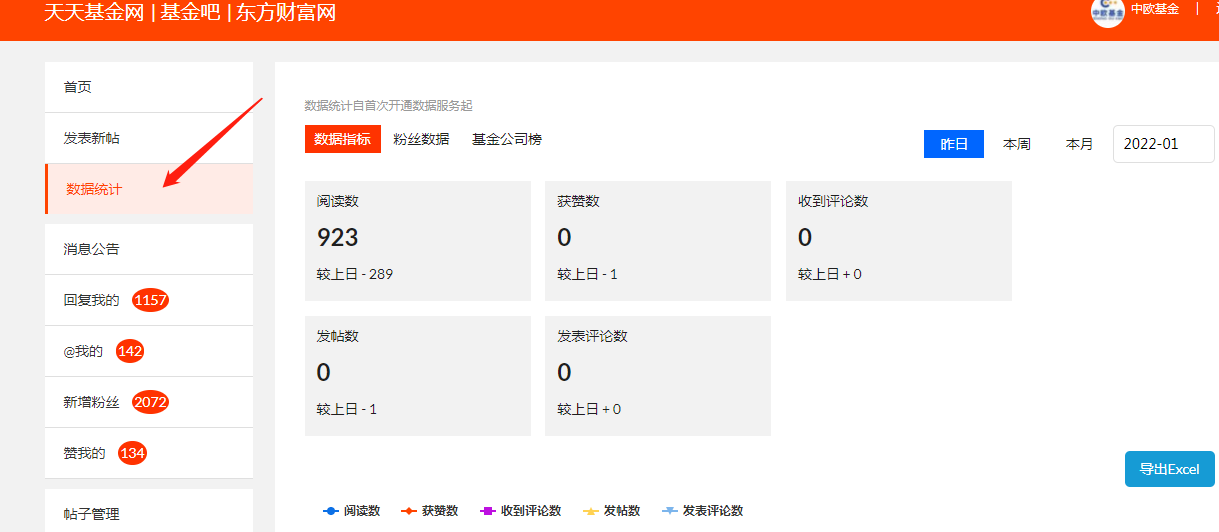Click the text 较上日 - 289
1219x532 pixels.
[355, 274]
